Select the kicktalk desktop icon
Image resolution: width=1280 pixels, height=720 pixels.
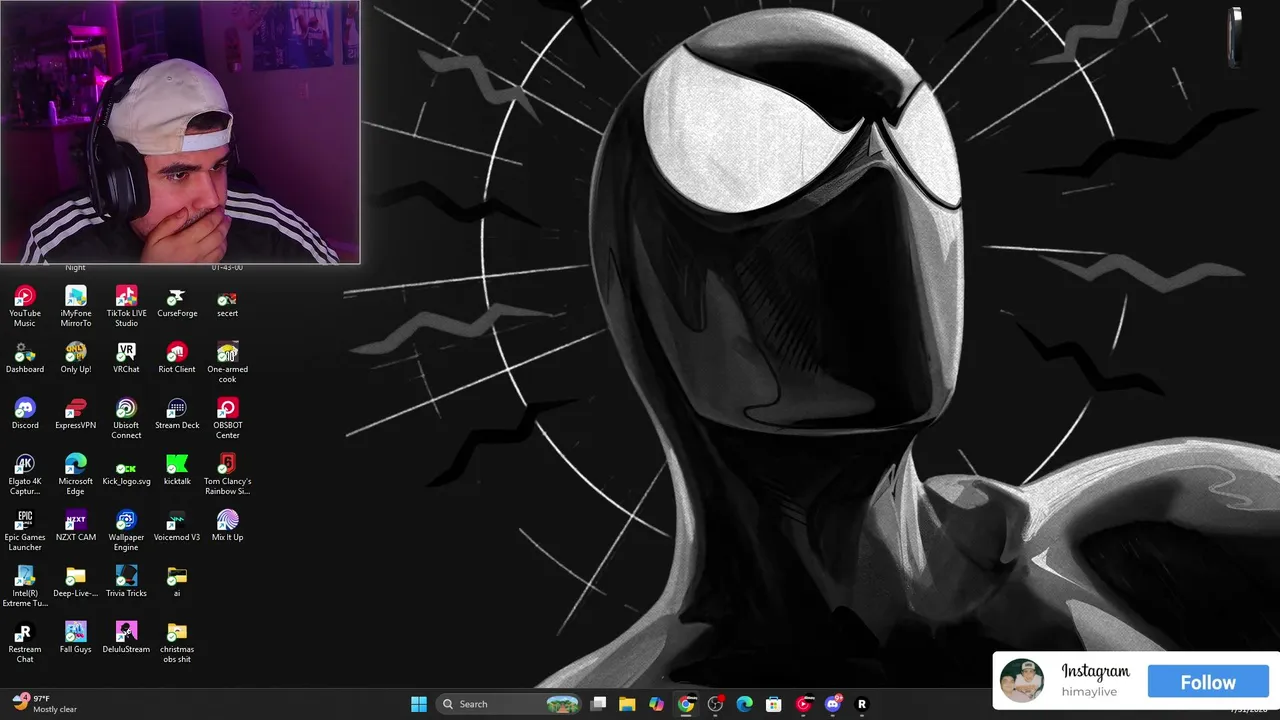coord(177,470)
